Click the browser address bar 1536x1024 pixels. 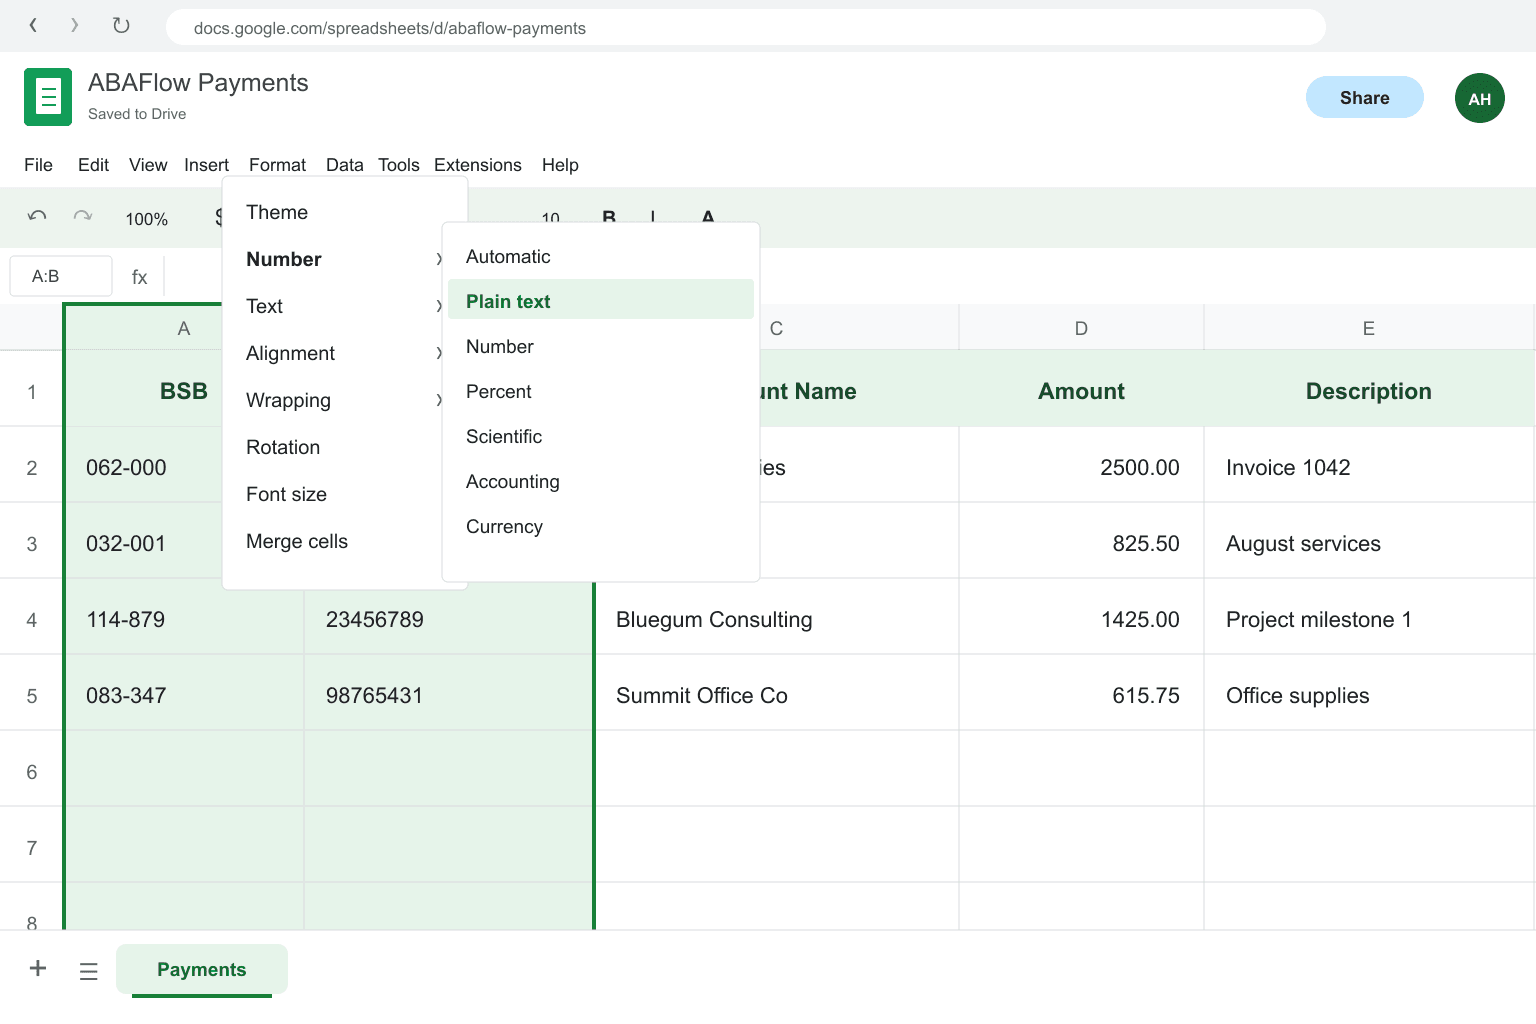(746, 27)
